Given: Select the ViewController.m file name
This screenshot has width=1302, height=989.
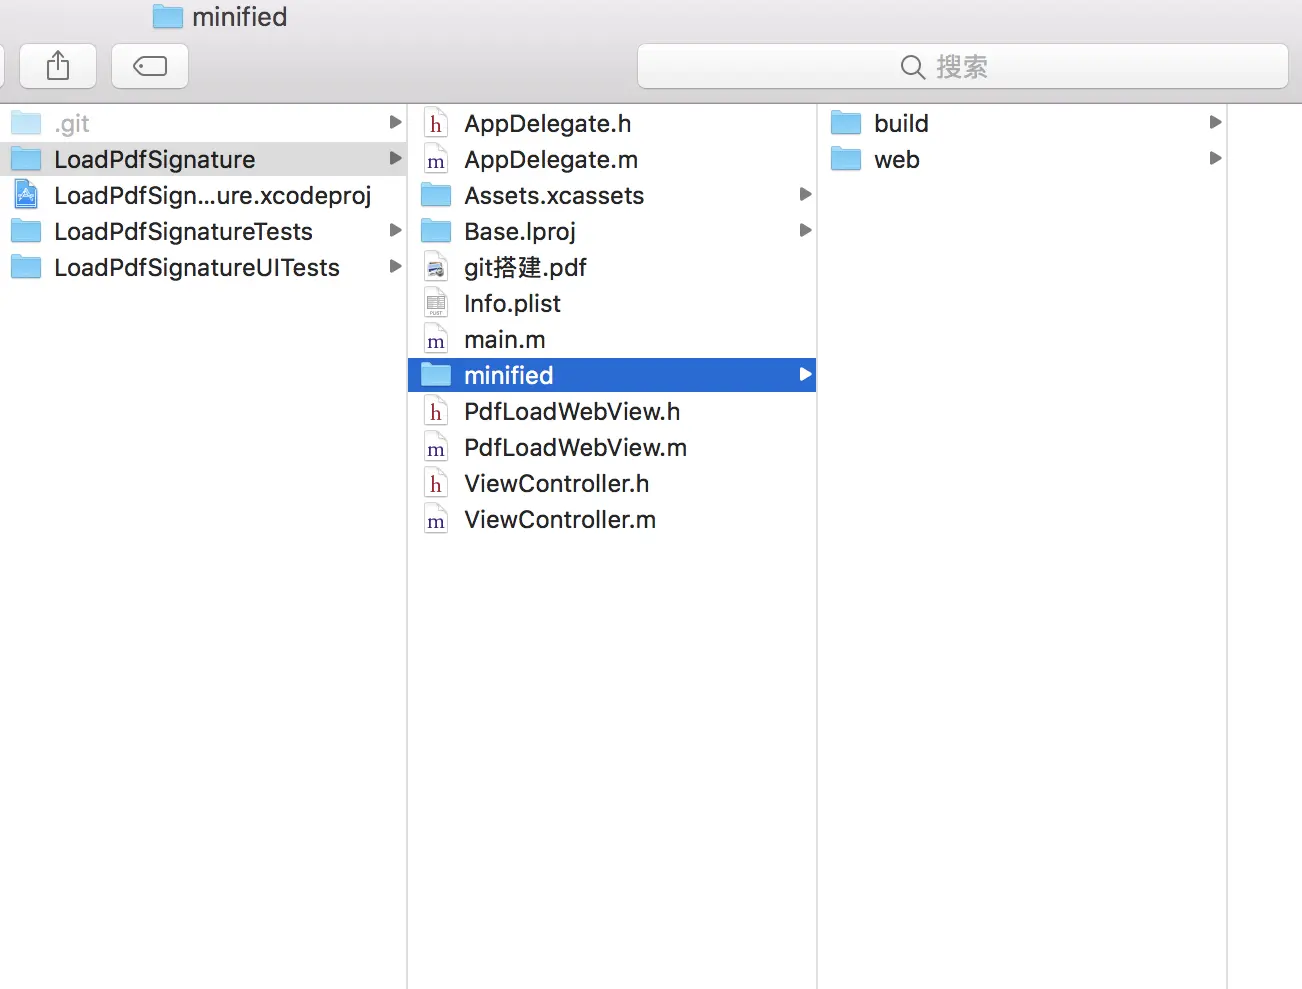Looking at the screenshot, I should point(560,520).
